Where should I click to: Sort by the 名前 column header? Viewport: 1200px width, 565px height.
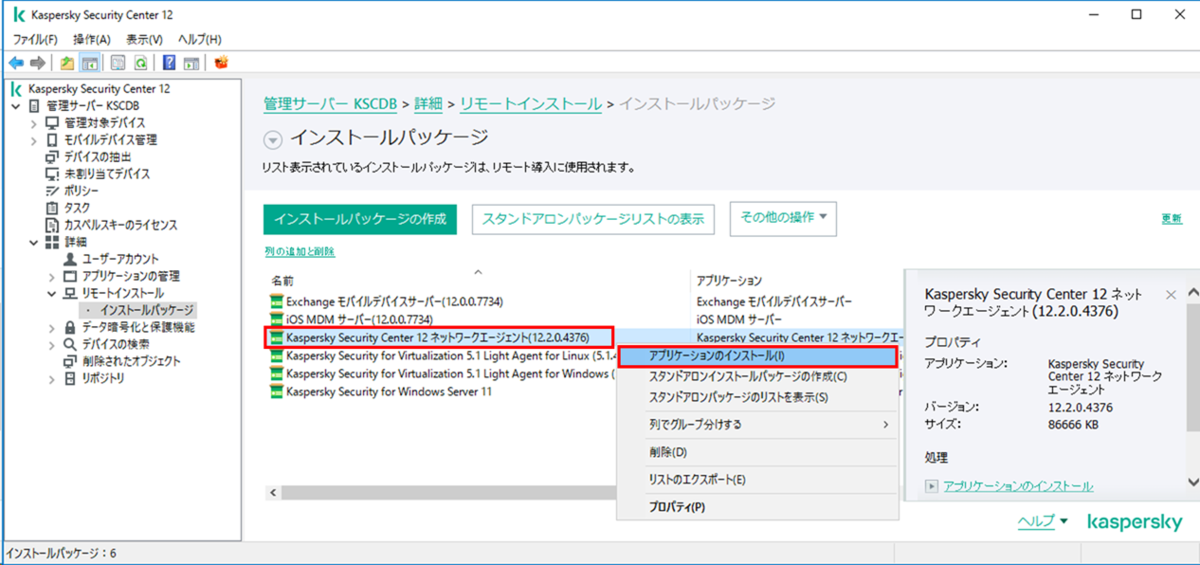(x=478, y=280)
